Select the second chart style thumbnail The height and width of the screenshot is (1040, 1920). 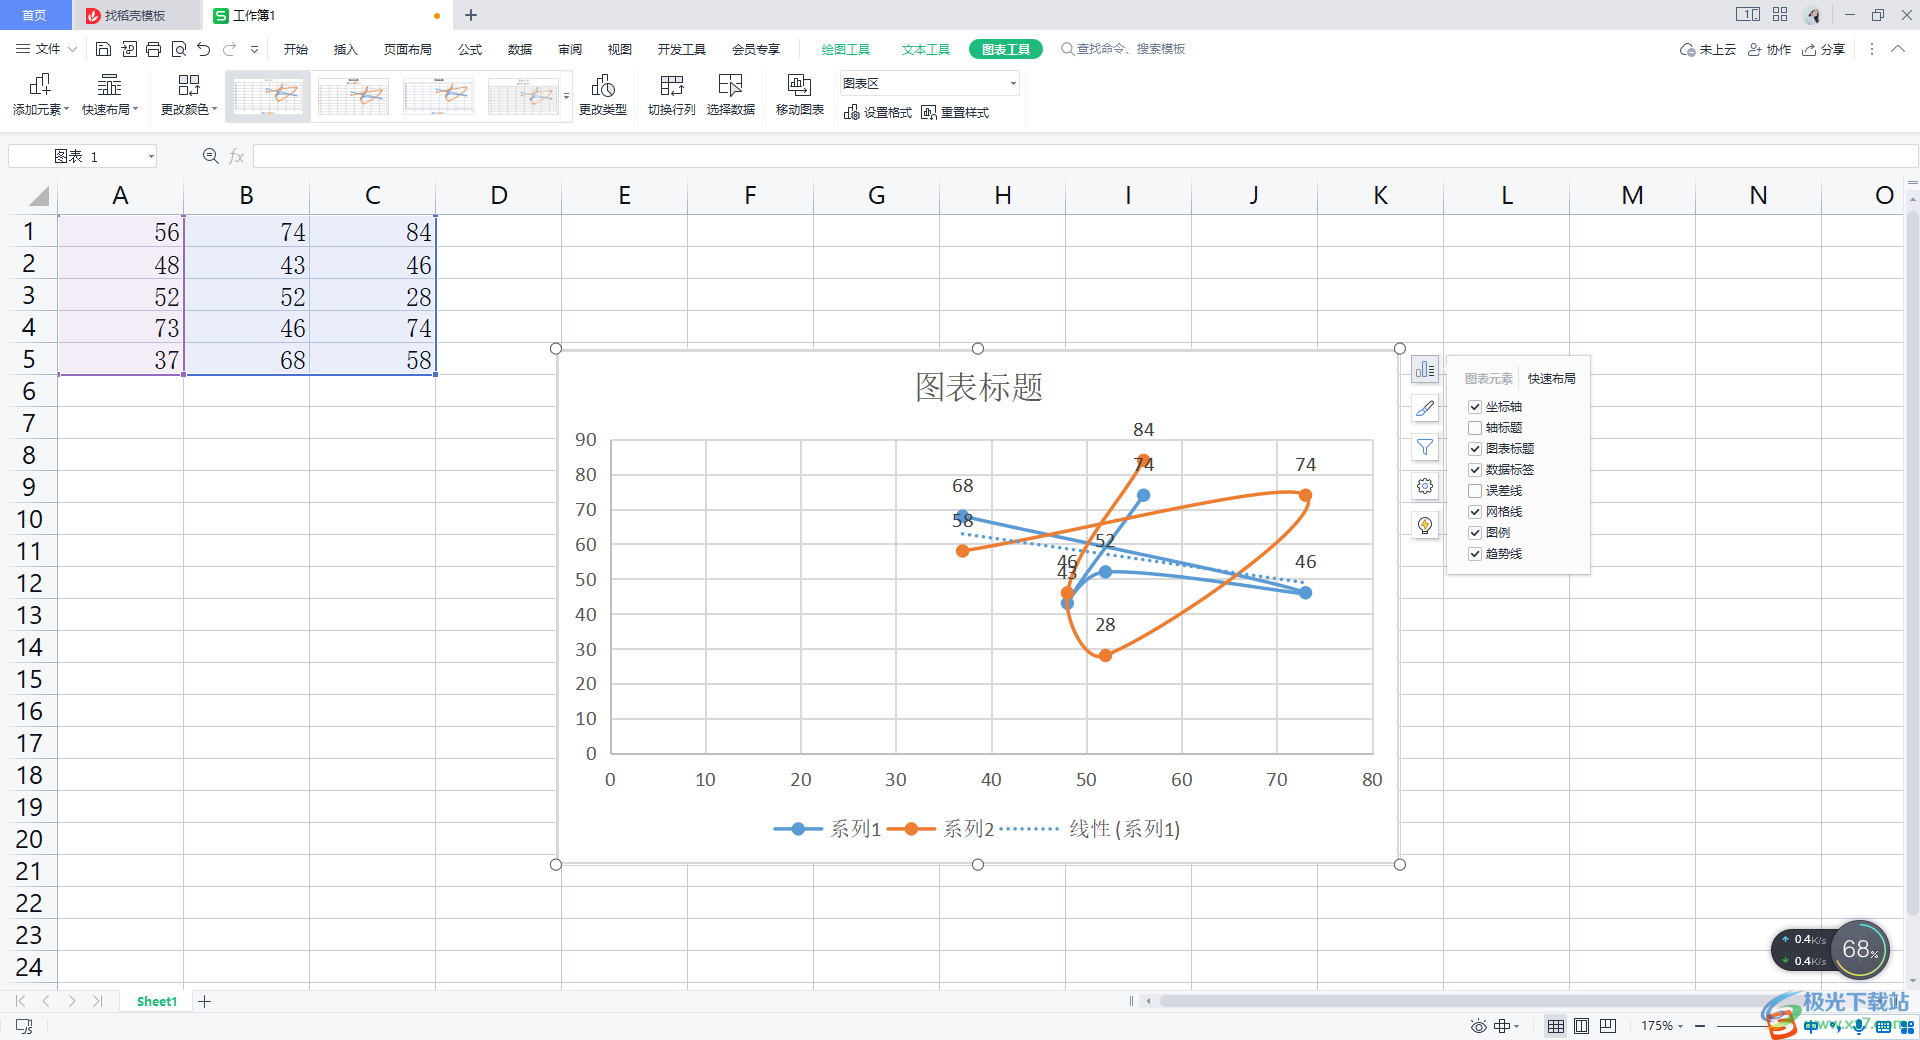click(353, 96)
